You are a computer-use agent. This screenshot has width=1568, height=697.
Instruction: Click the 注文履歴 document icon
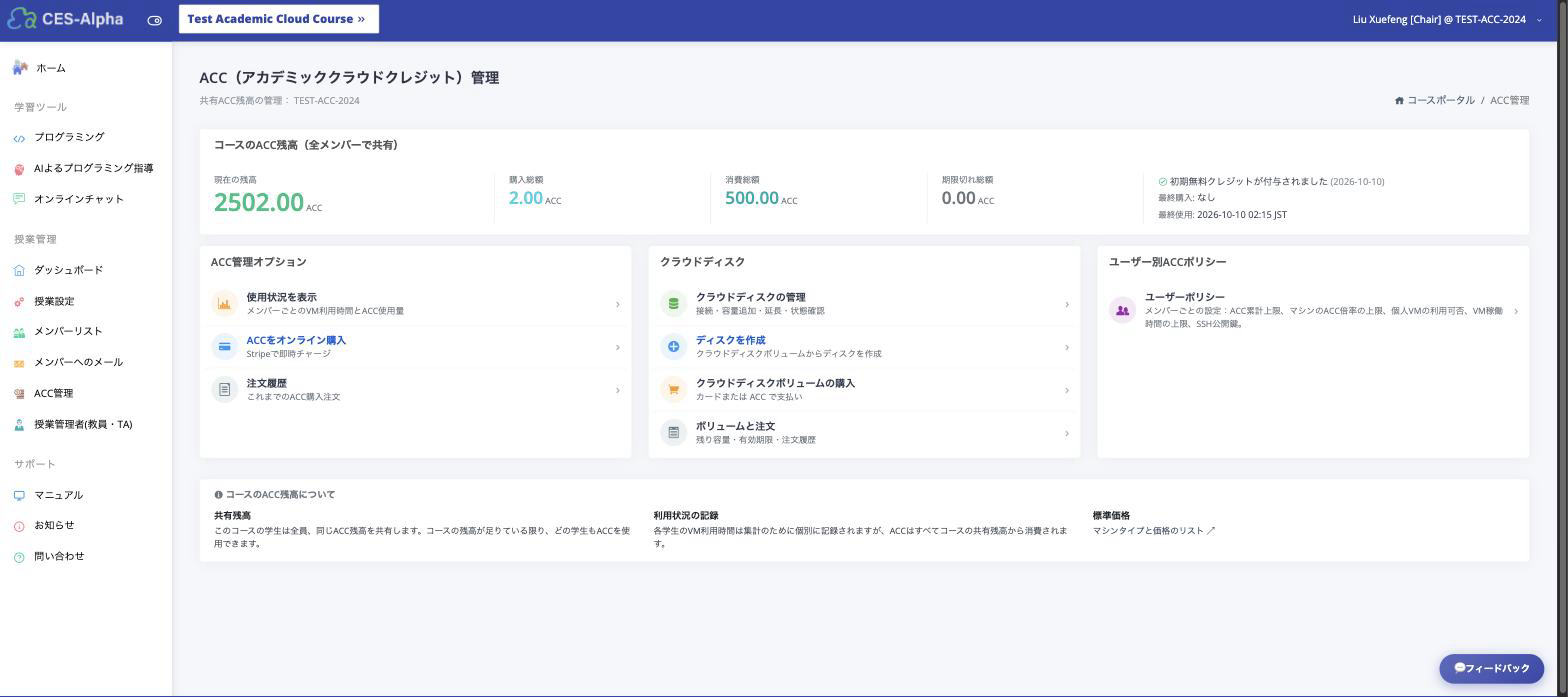(224, 390)
